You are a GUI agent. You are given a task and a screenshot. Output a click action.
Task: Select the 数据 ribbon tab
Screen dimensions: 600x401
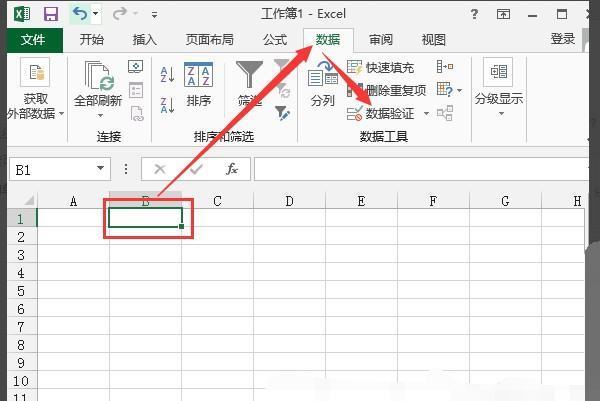click(x=328, y=39)
